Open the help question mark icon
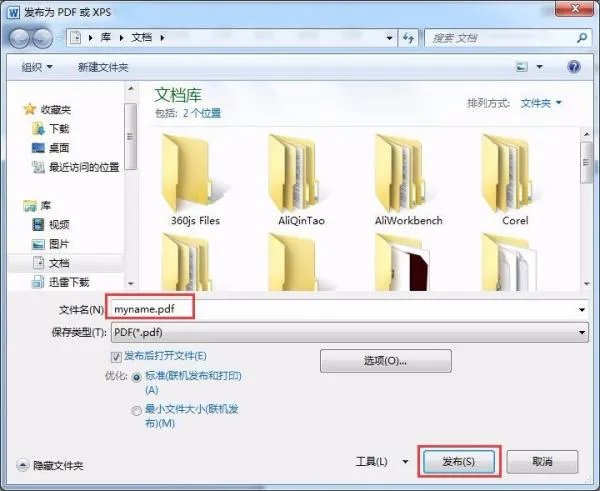This screenshot has width=600, height=491. coord(574,67)
